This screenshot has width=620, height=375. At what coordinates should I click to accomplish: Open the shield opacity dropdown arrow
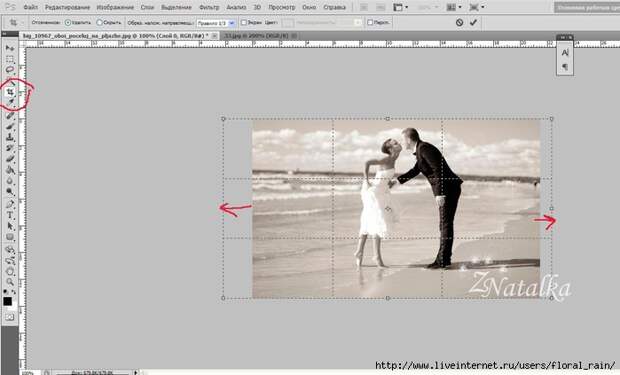pos(357,23)
